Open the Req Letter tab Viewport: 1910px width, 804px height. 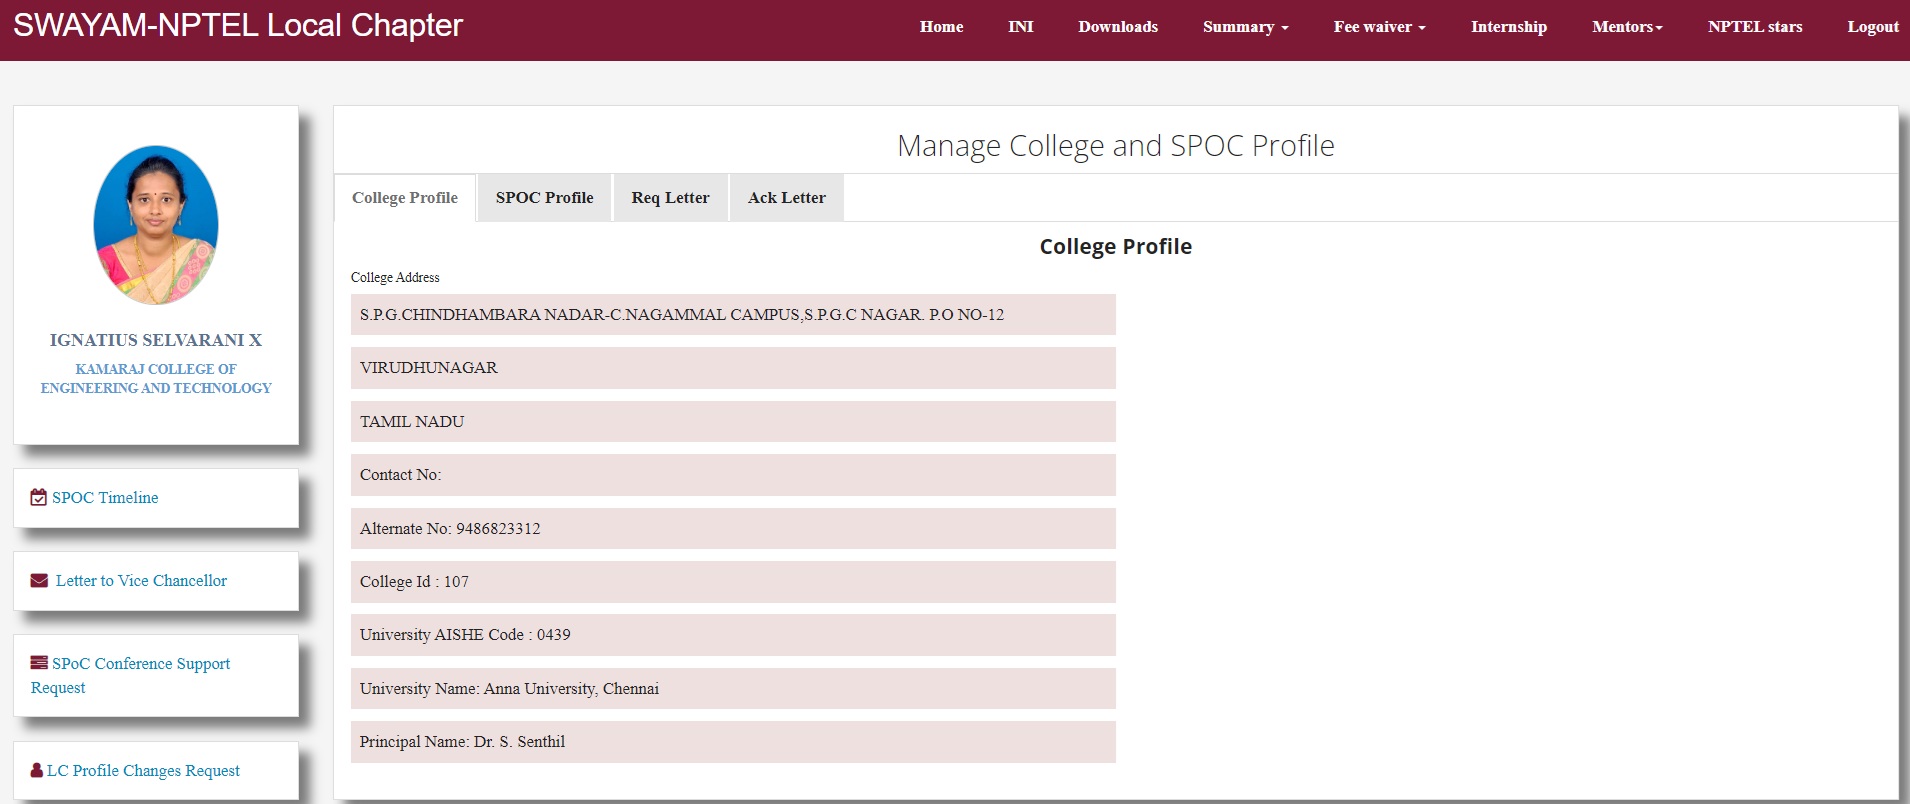click(670, 198)
